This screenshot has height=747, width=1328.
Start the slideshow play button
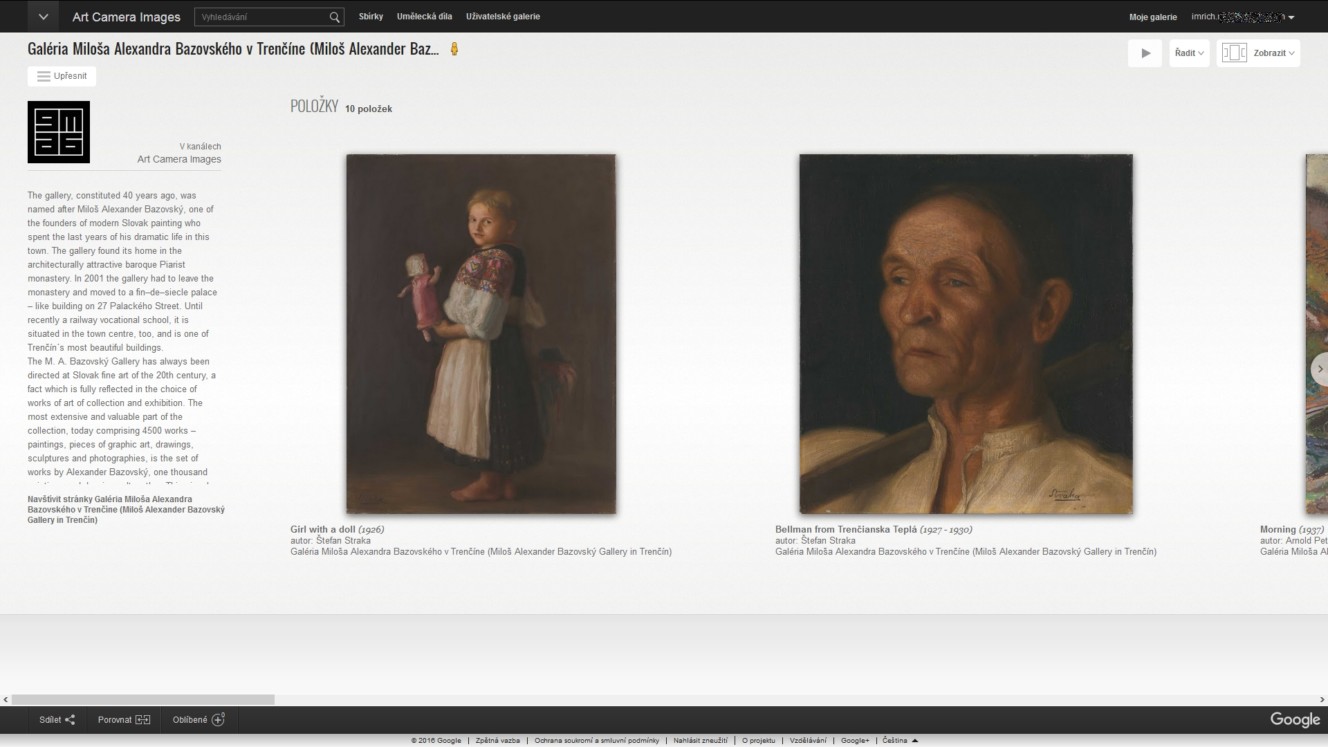tap(1145, 53)
